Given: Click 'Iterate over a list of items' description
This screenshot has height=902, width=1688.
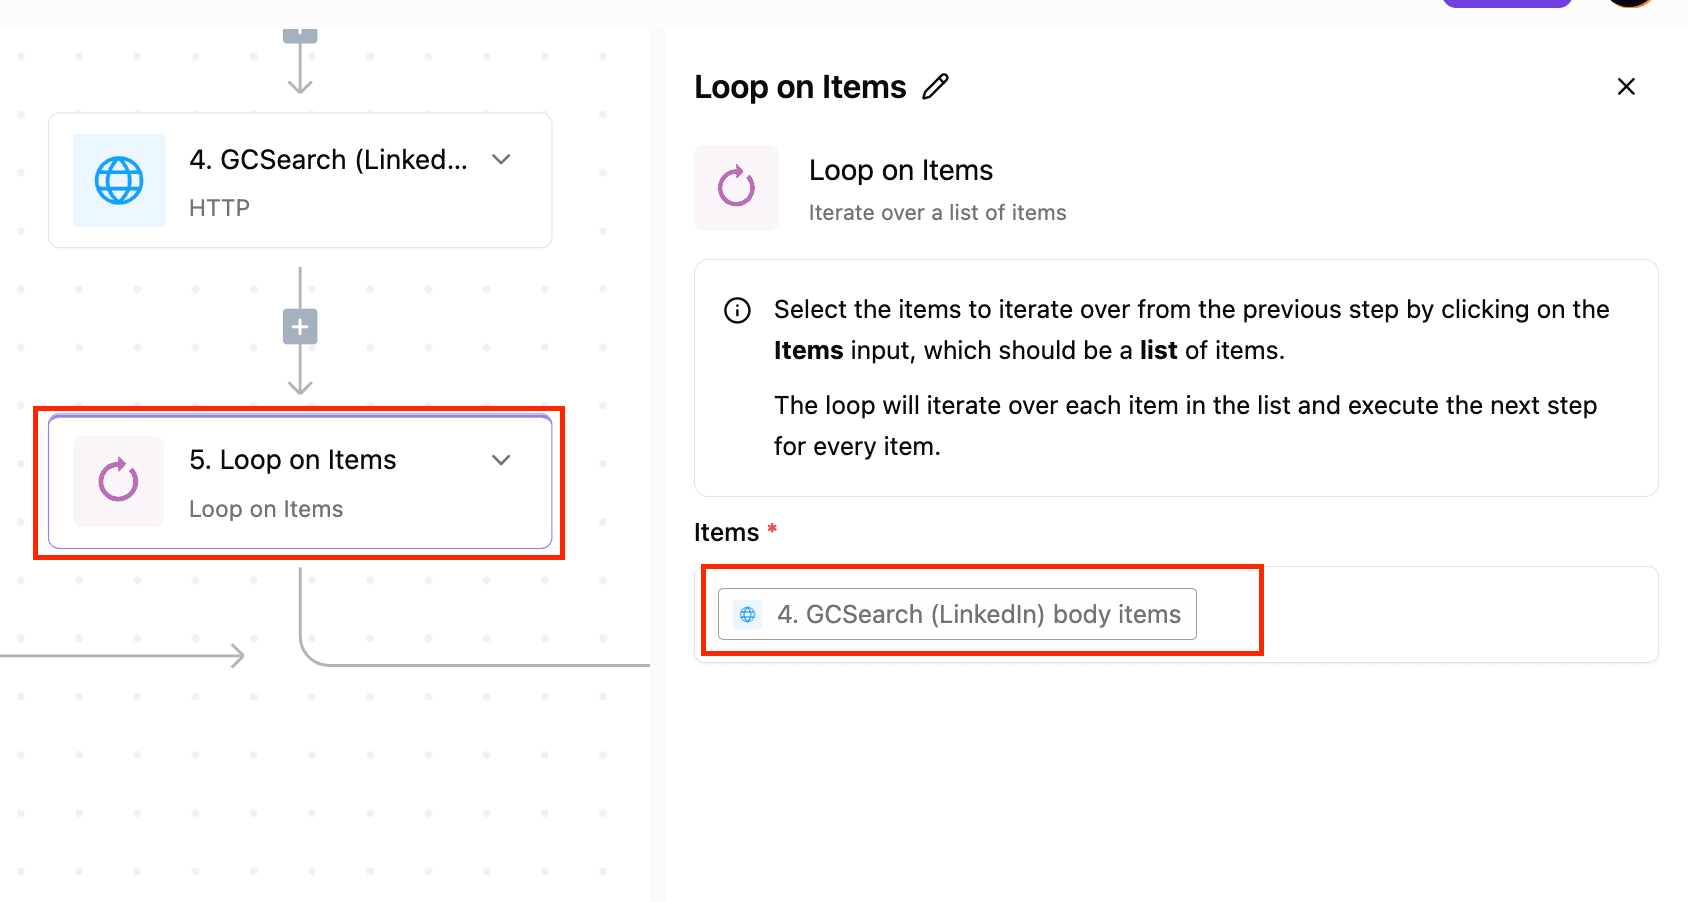Looking at the screenshot, I should [x=937, y=213].
